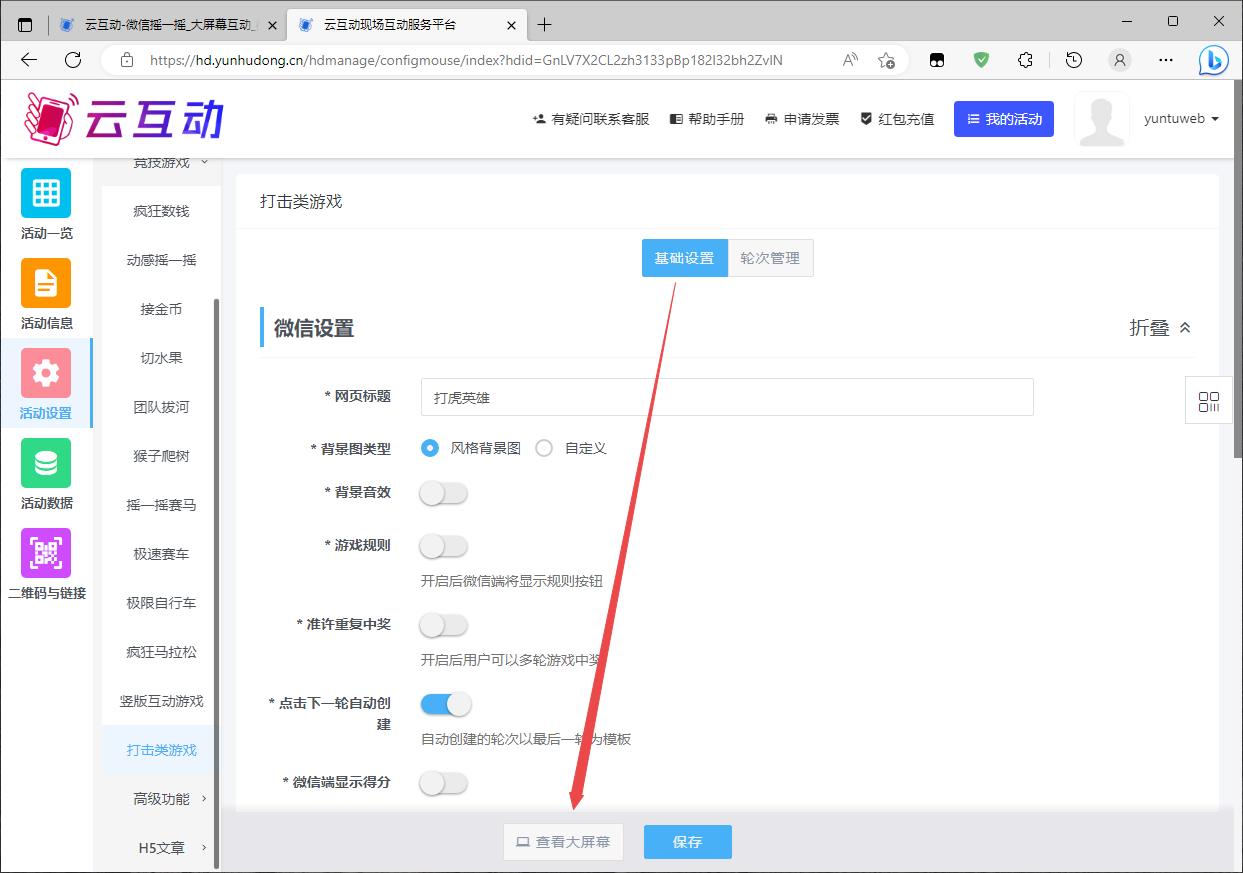Click the browser refresh icon

[73, 60]
